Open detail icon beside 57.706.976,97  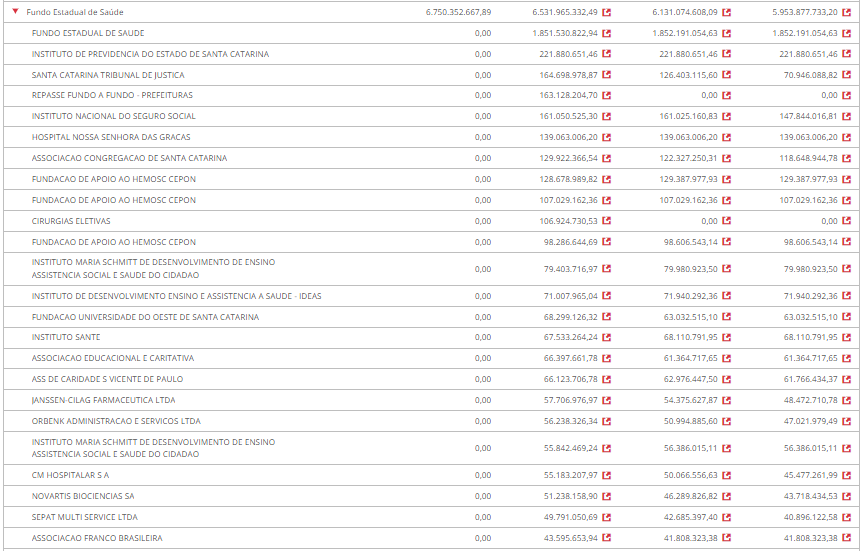(x=607, y=400)
